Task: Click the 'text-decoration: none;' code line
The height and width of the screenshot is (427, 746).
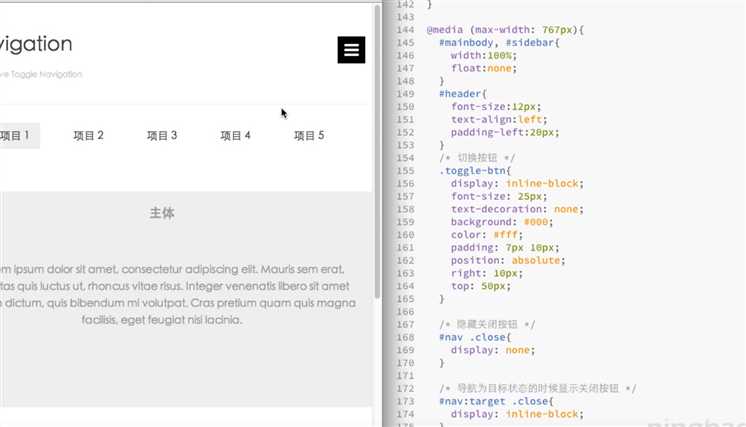Action: coord(517,209)
